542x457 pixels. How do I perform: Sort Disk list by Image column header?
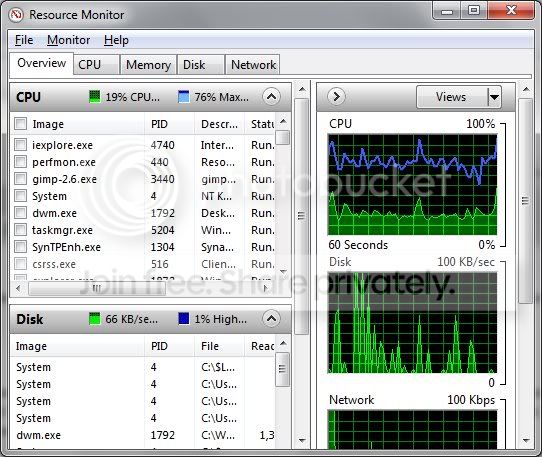(78, 346)
